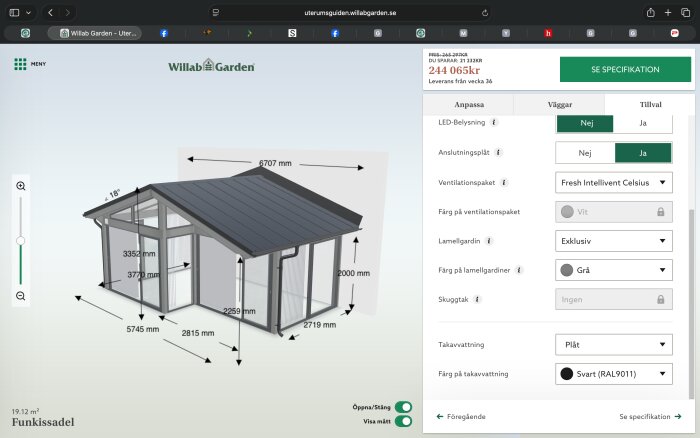Switch to the Anpassa tab
Image resolution: width=700 pixels, height=438 pixels.
[469, 104]
